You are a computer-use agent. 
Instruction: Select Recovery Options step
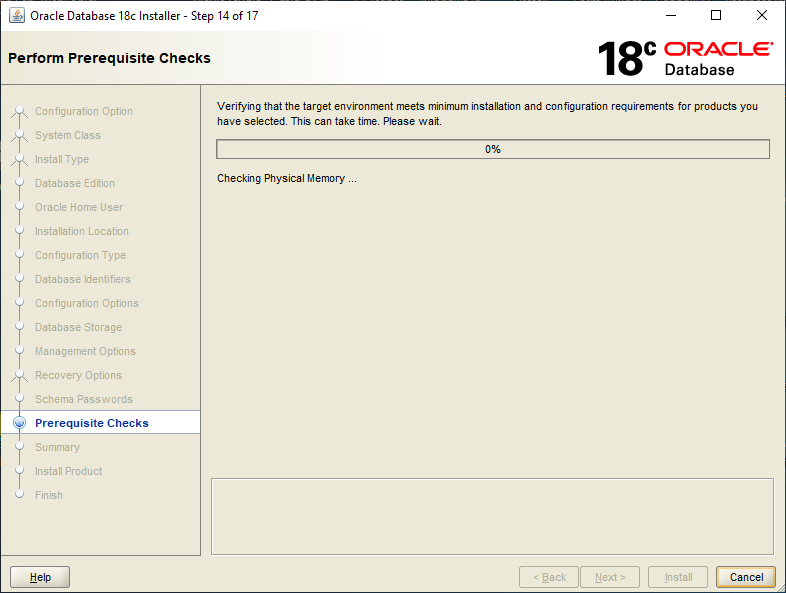click(x=78, y=375)
